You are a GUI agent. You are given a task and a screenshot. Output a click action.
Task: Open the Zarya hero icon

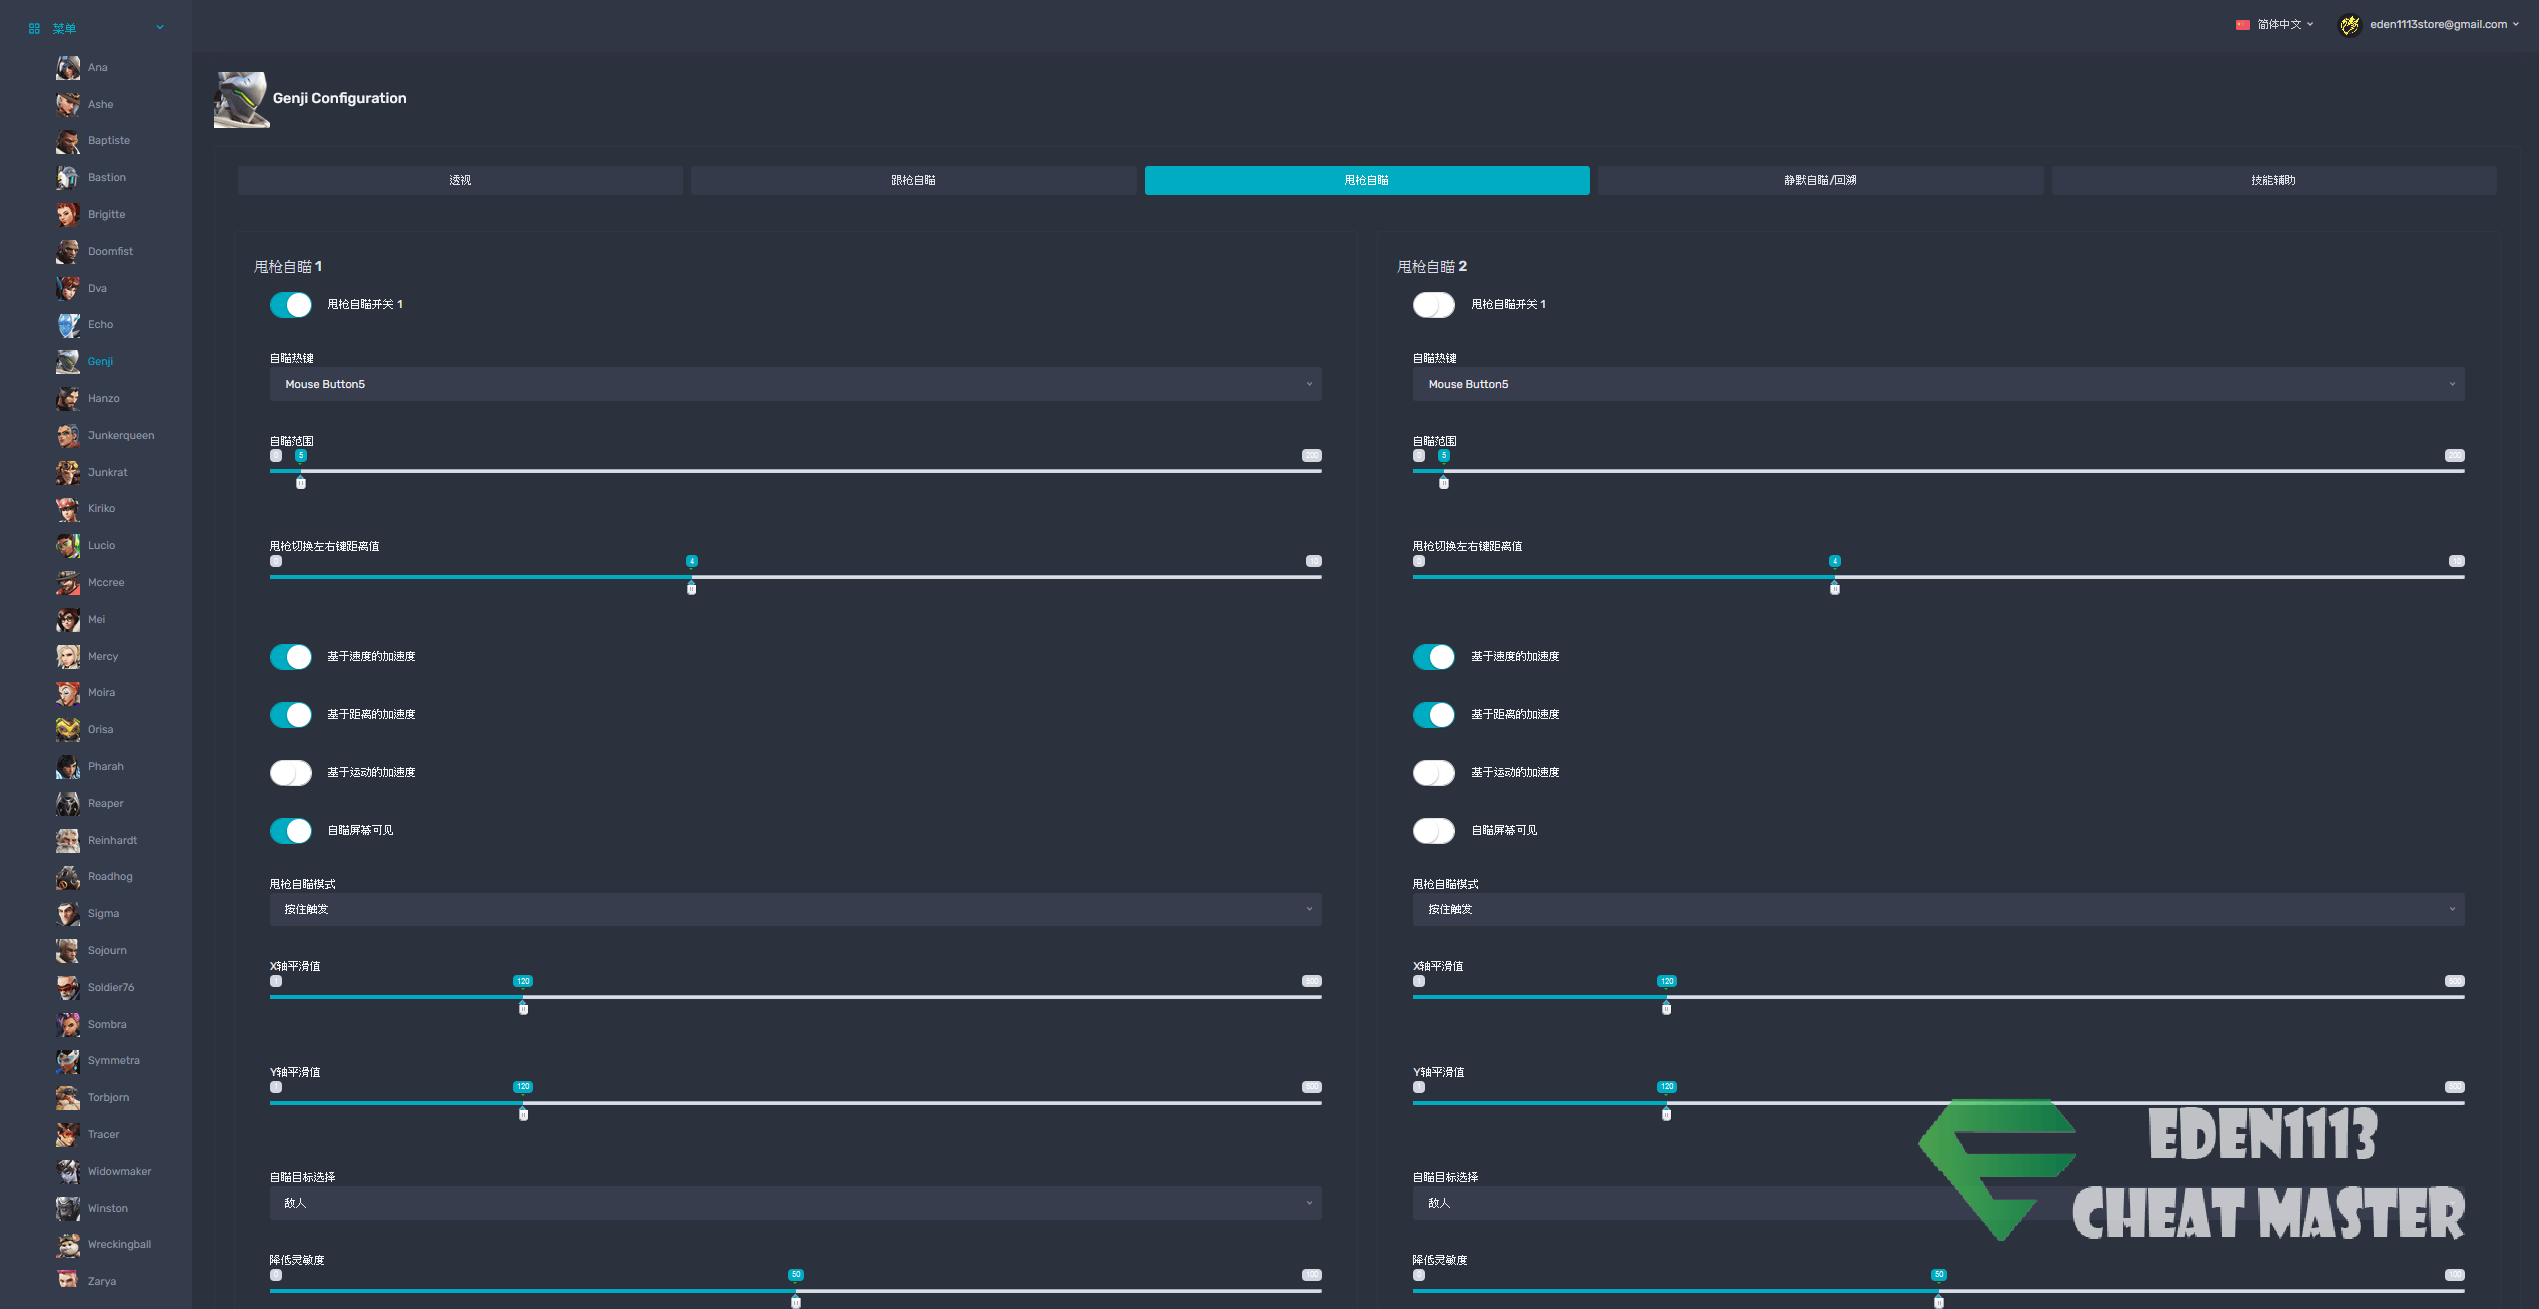pos(68,1281)
